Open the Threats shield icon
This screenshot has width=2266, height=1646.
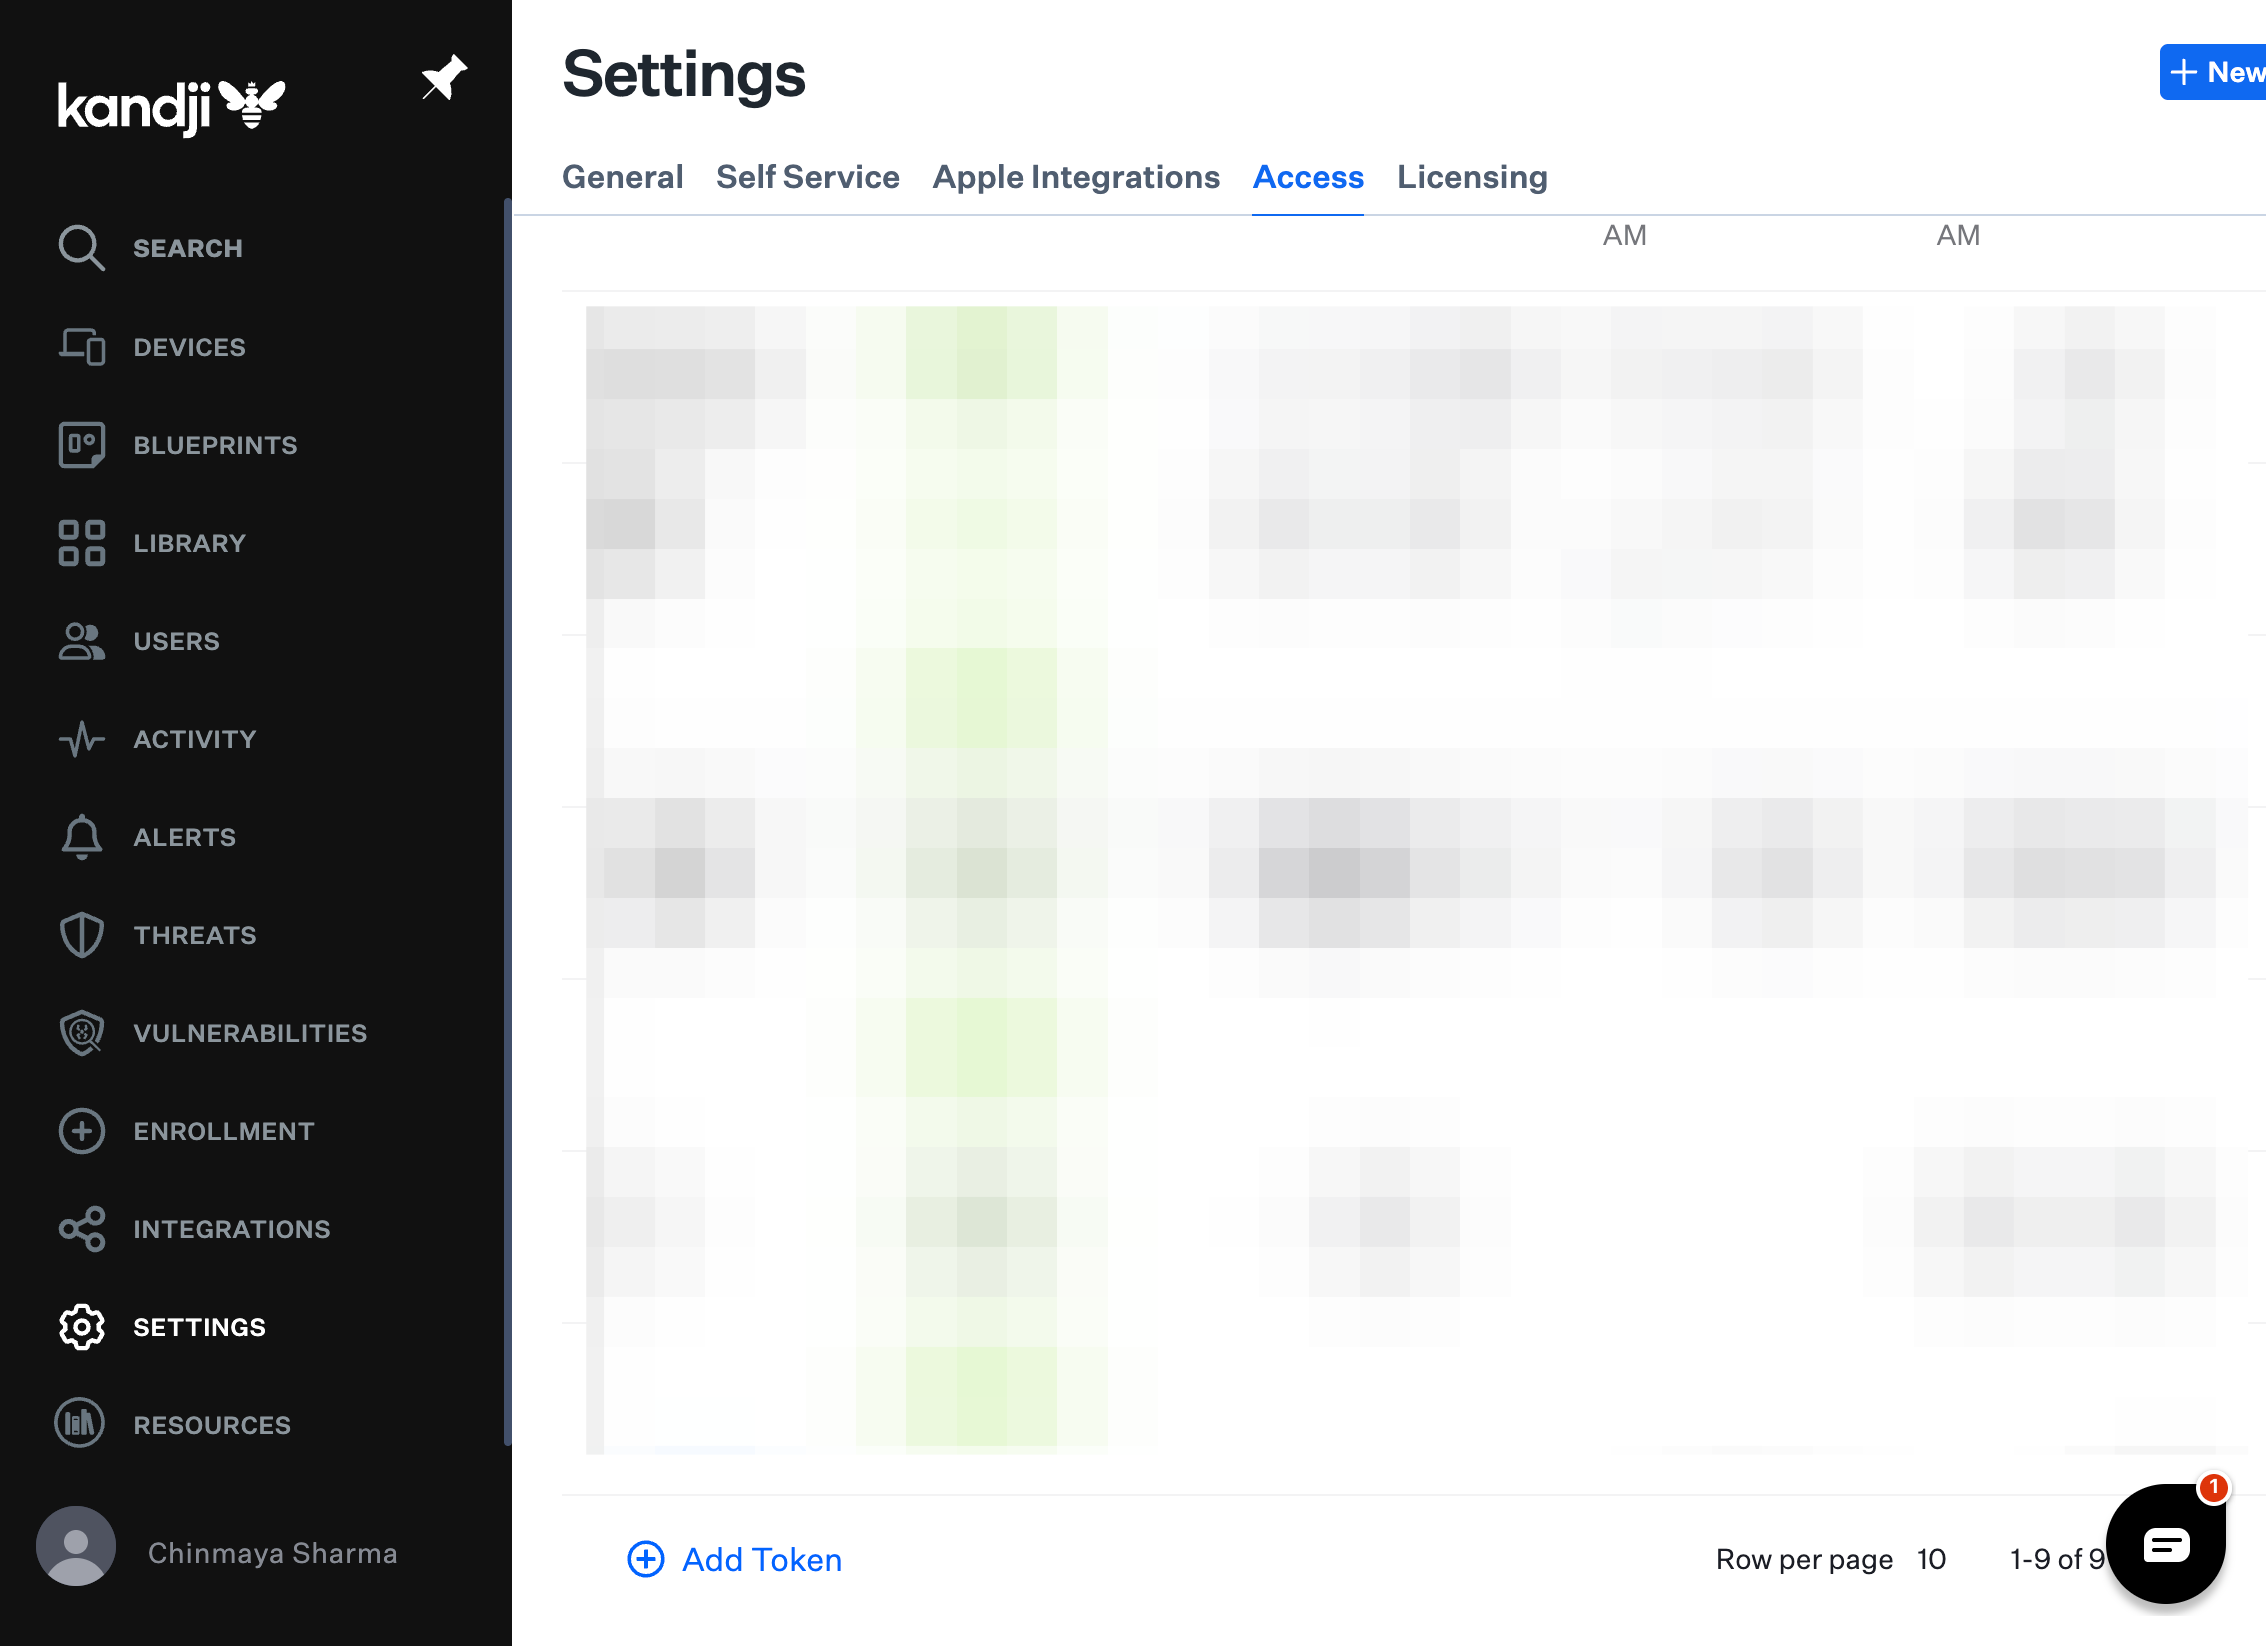point(81,935)
